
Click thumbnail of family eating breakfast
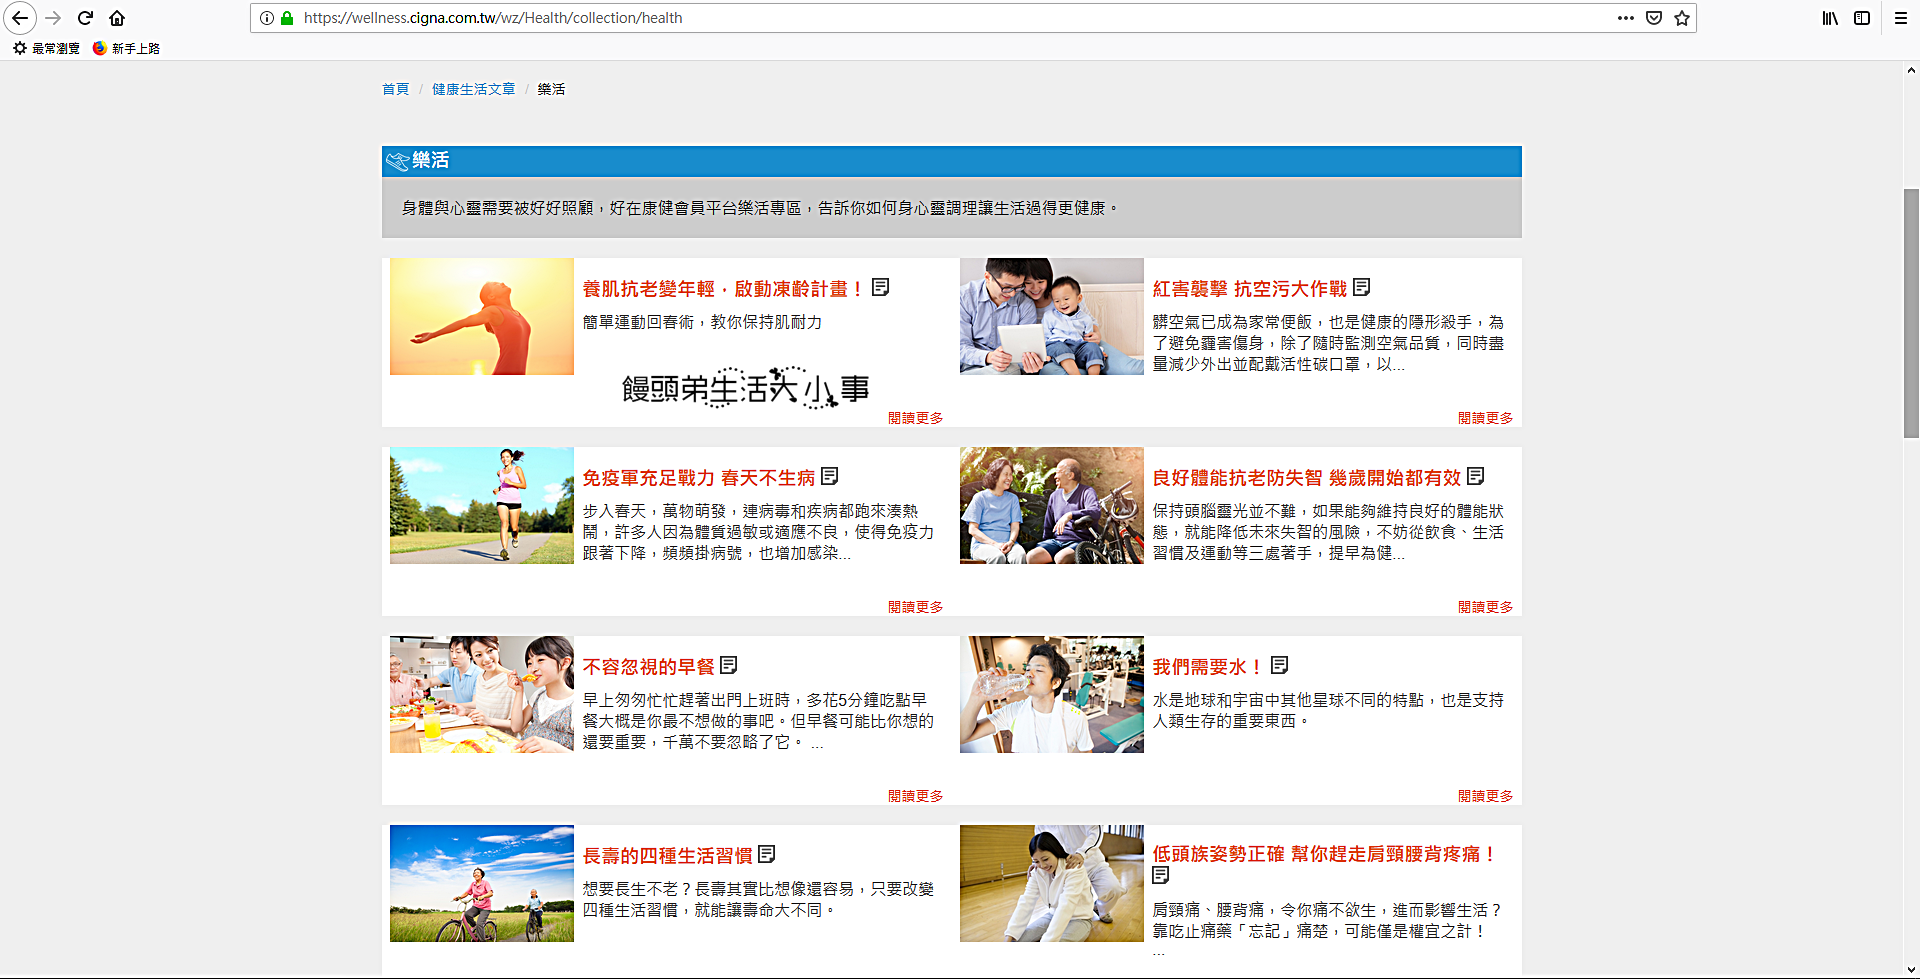tap(482, 695)
